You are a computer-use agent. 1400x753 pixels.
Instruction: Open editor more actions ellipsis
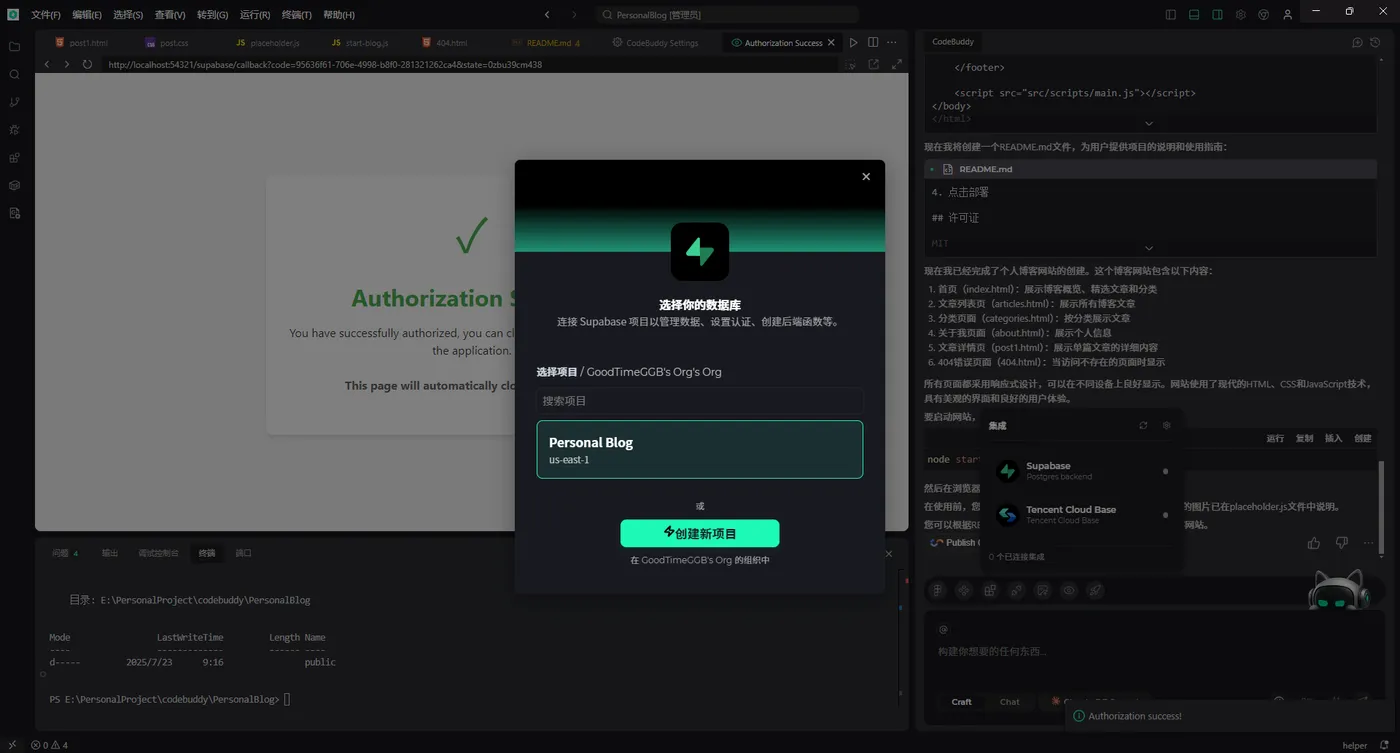892,43
